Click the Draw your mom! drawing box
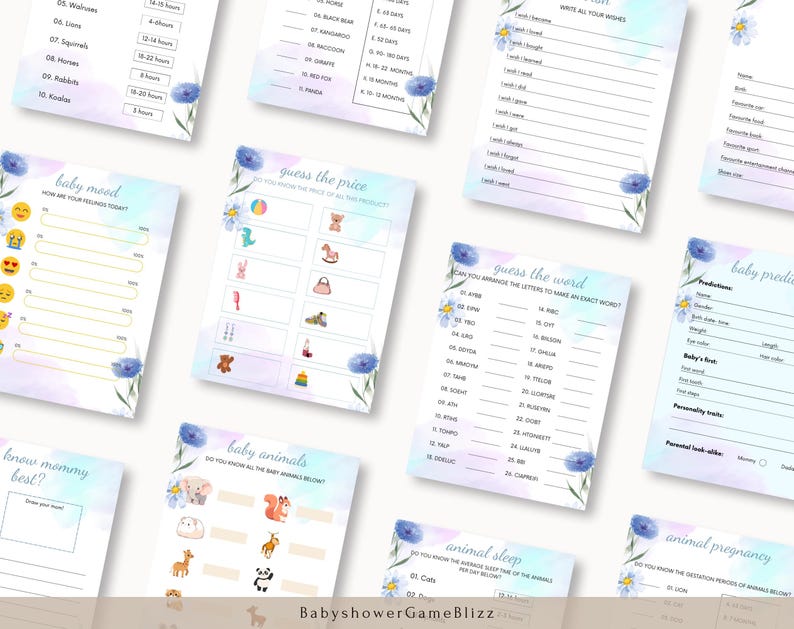Screen dimensions: 794x629 (x=42, y=522)
